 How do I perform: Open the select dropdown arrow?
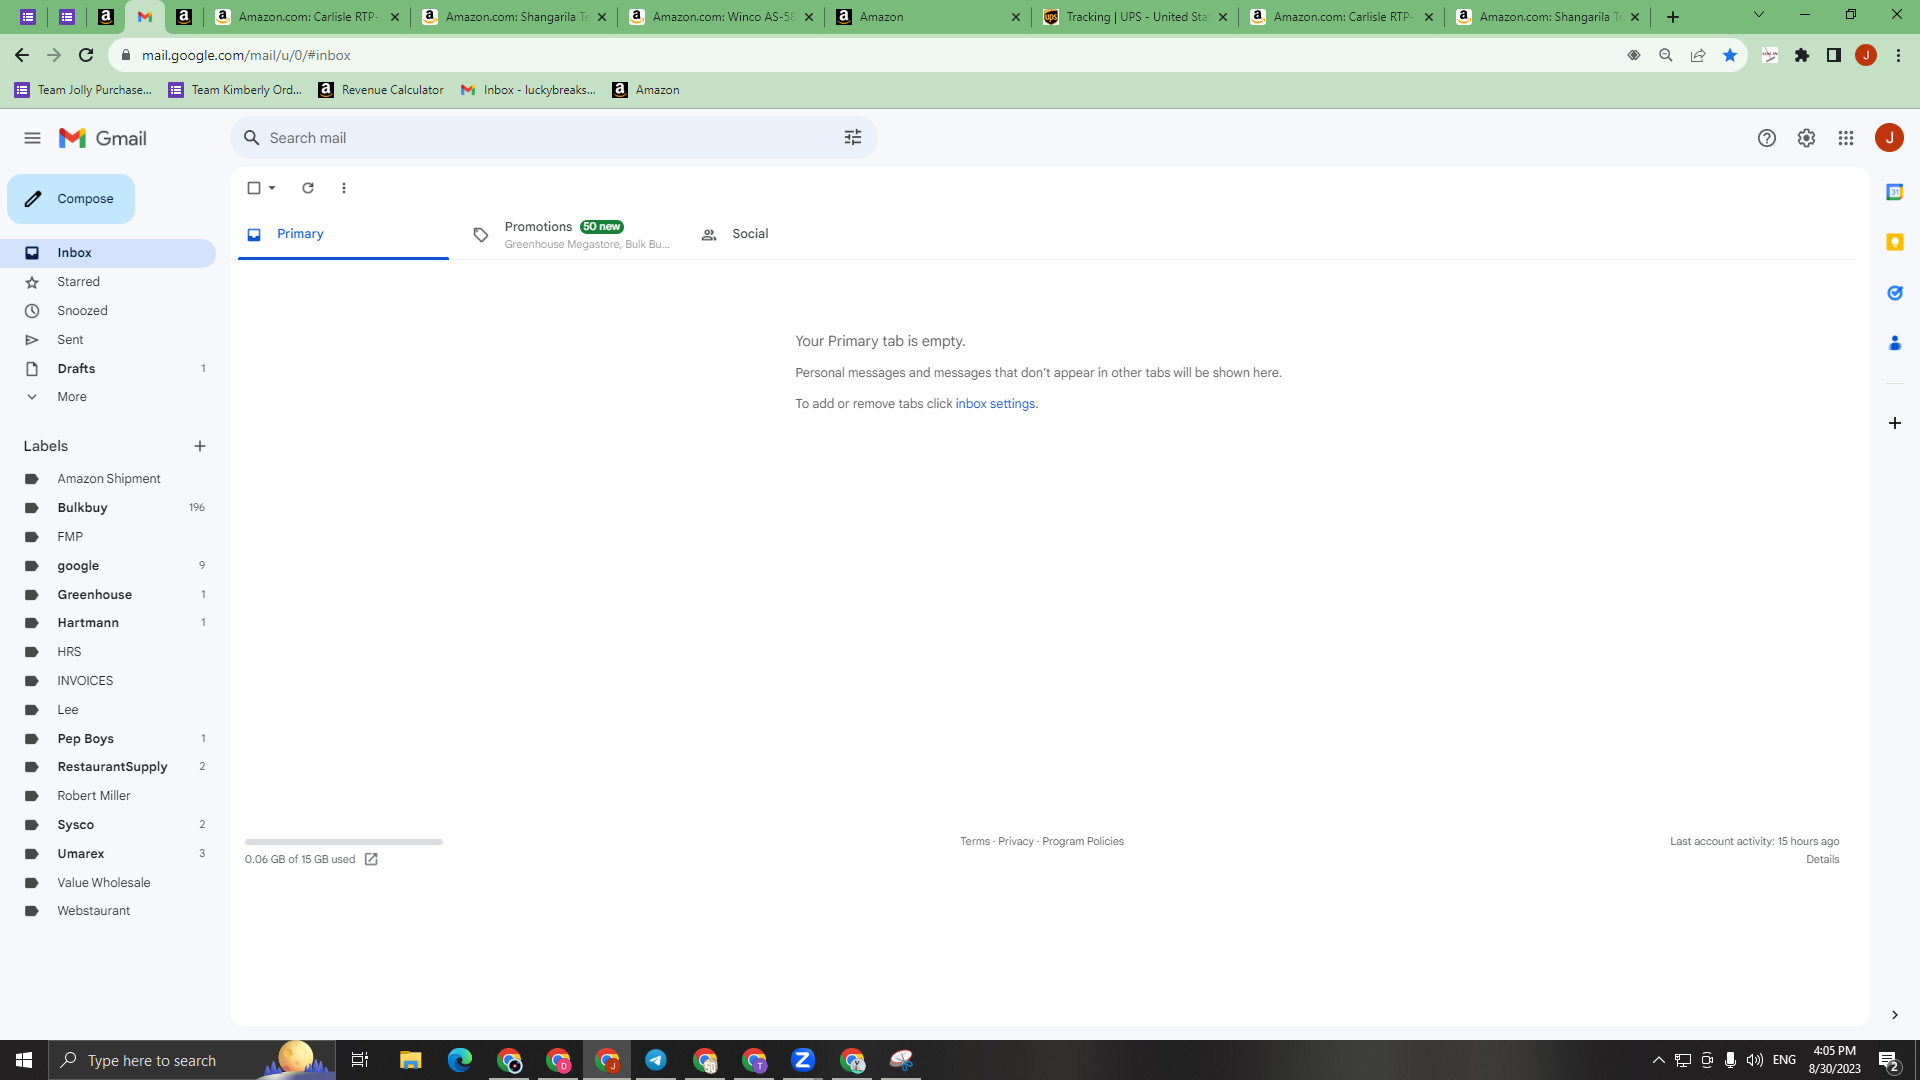pos(272,188)
